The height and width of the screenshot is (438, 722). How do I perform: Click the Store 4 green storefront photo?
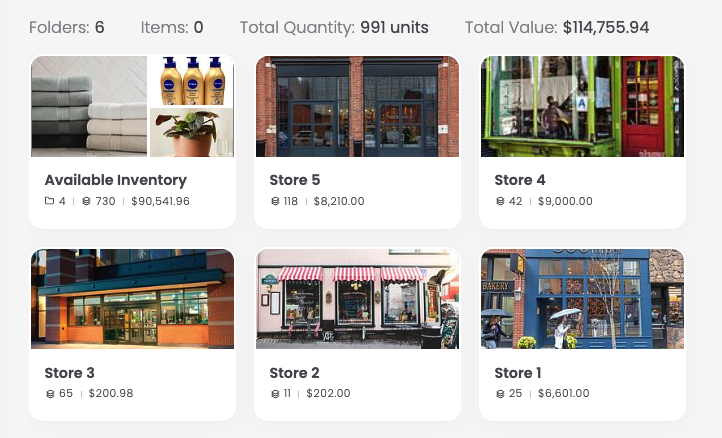coord(582,106)
